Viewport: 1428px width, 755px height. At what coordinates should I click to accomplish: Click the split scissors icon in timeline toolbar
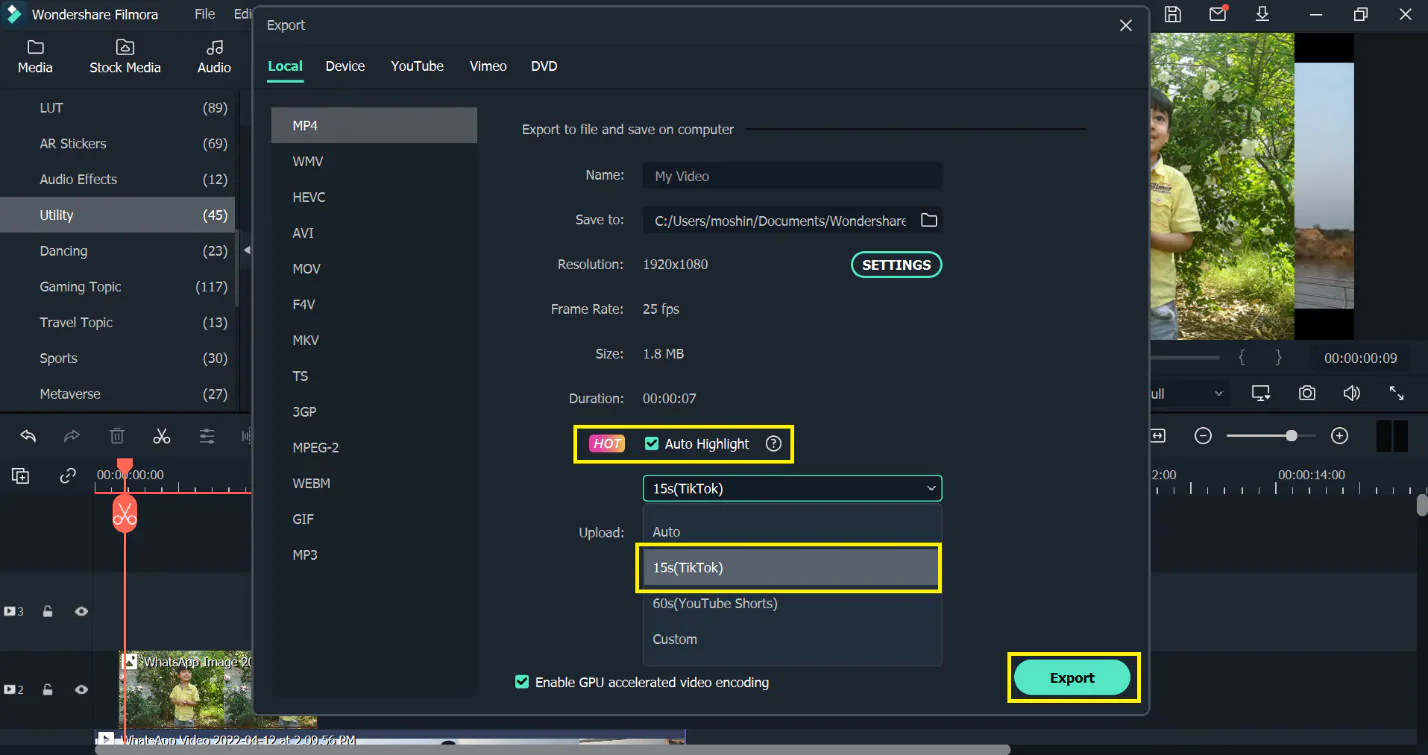coord(162,436)
